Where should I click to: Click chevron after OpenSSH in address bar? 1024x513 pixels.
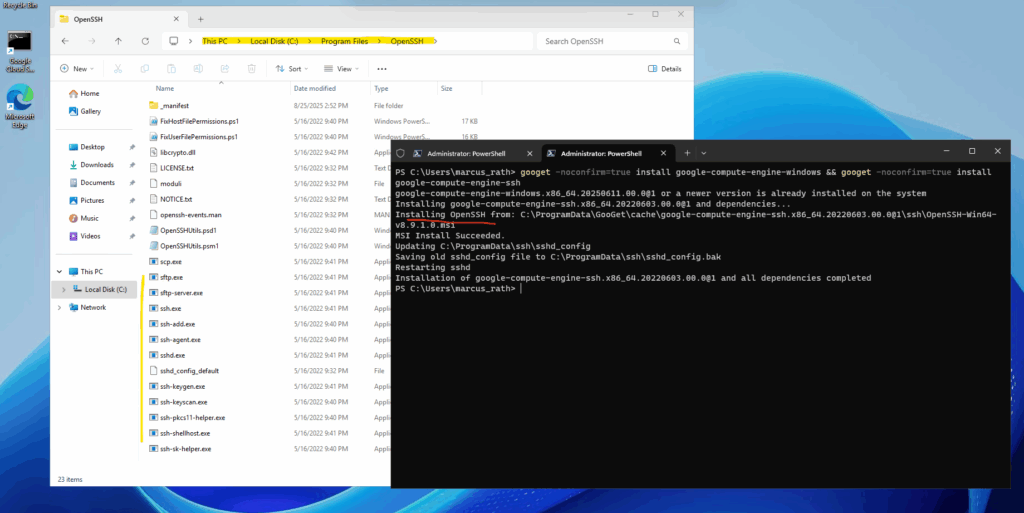click(436, 41)
